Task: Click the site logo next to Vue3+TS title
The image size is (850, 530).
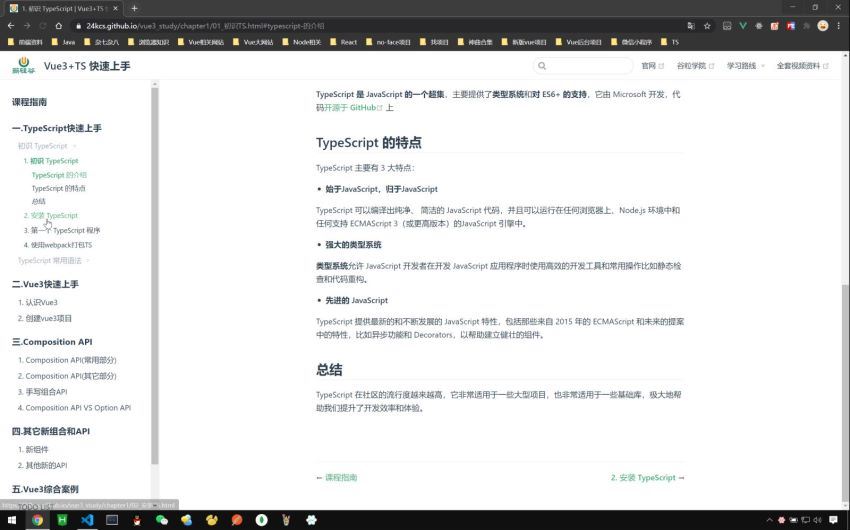Action: coord(23,66)
